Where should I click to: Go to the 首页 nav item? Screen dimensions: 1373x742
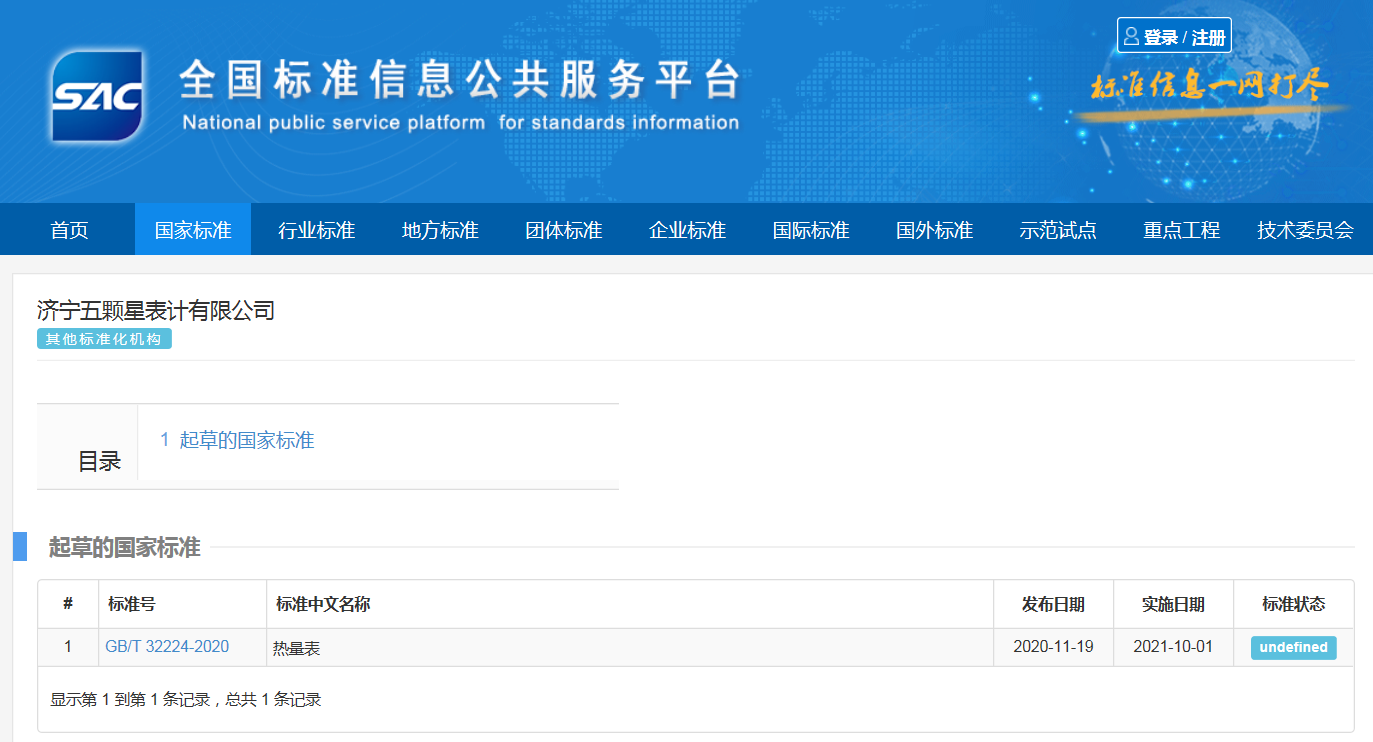pos(69,230)
